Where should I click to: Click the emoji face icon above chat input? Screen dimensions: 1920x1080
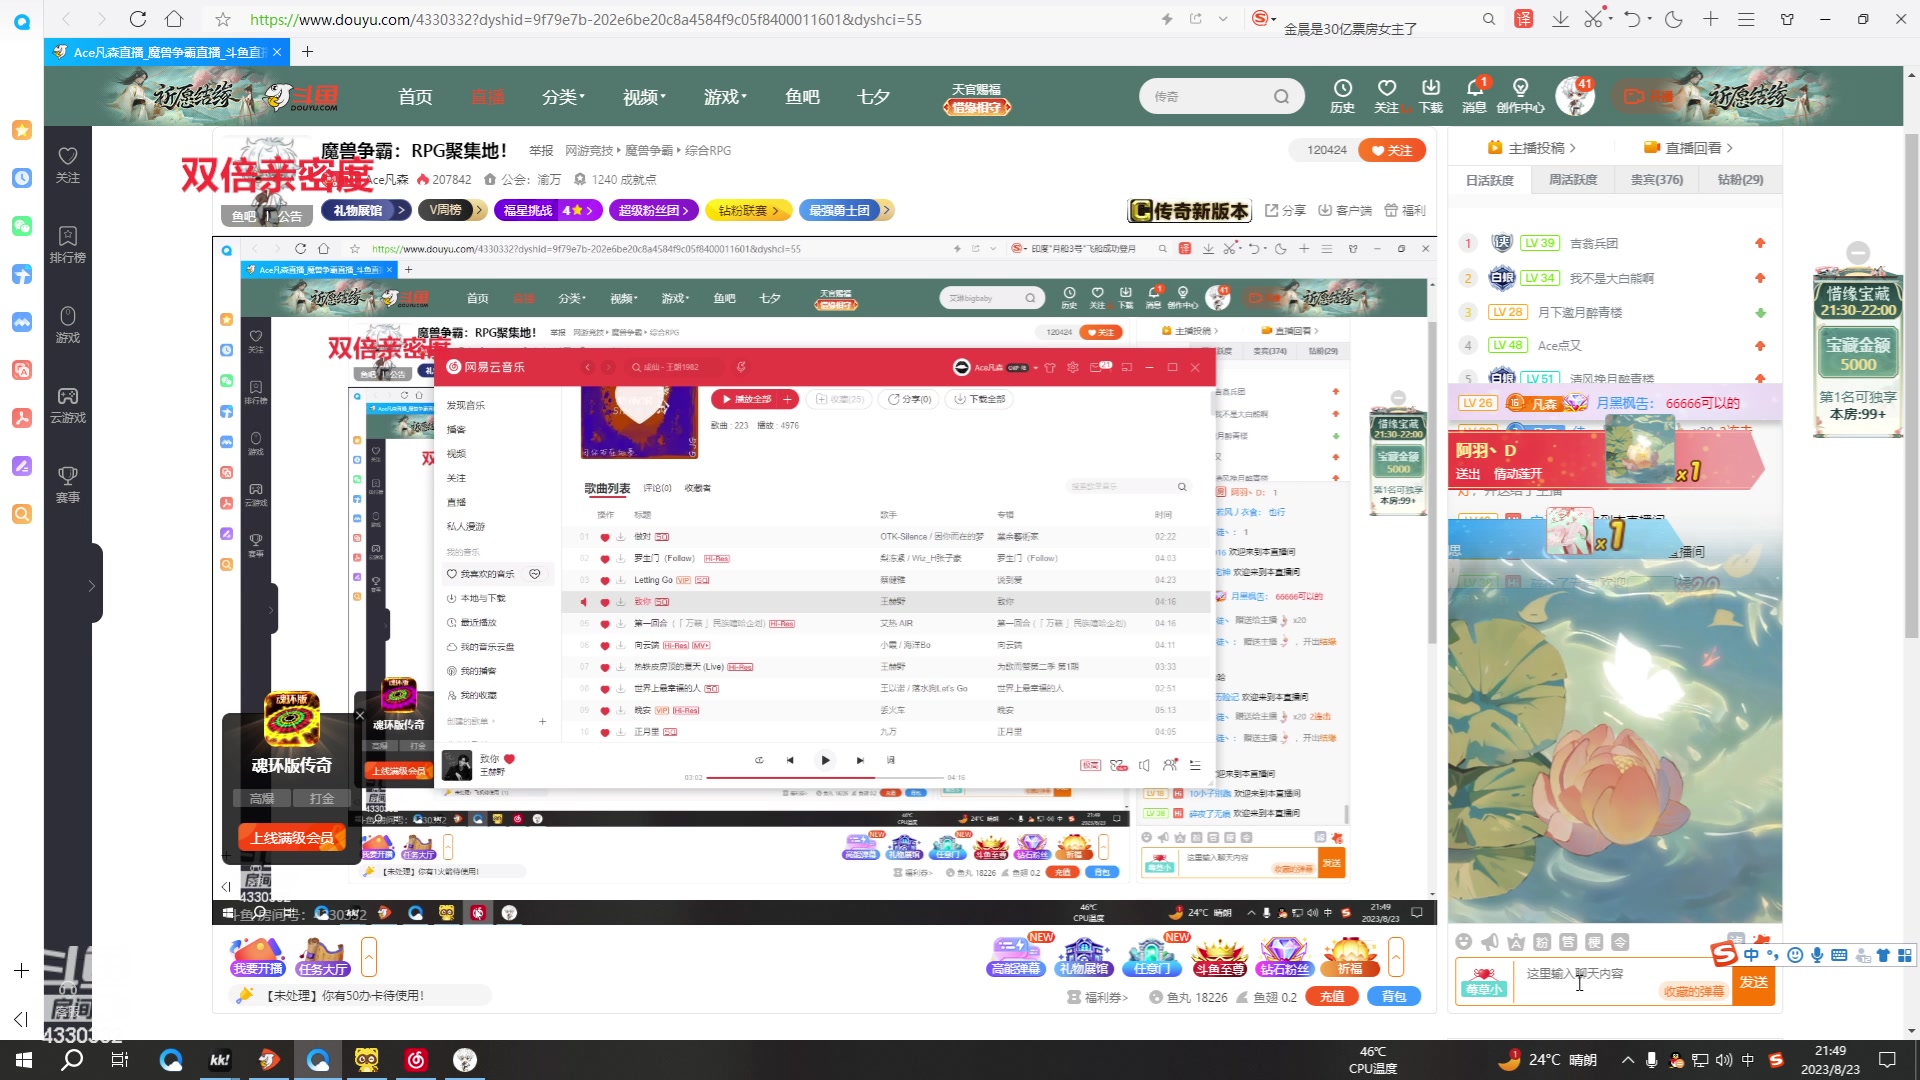pyautogui.click(x=1464, y=942)
